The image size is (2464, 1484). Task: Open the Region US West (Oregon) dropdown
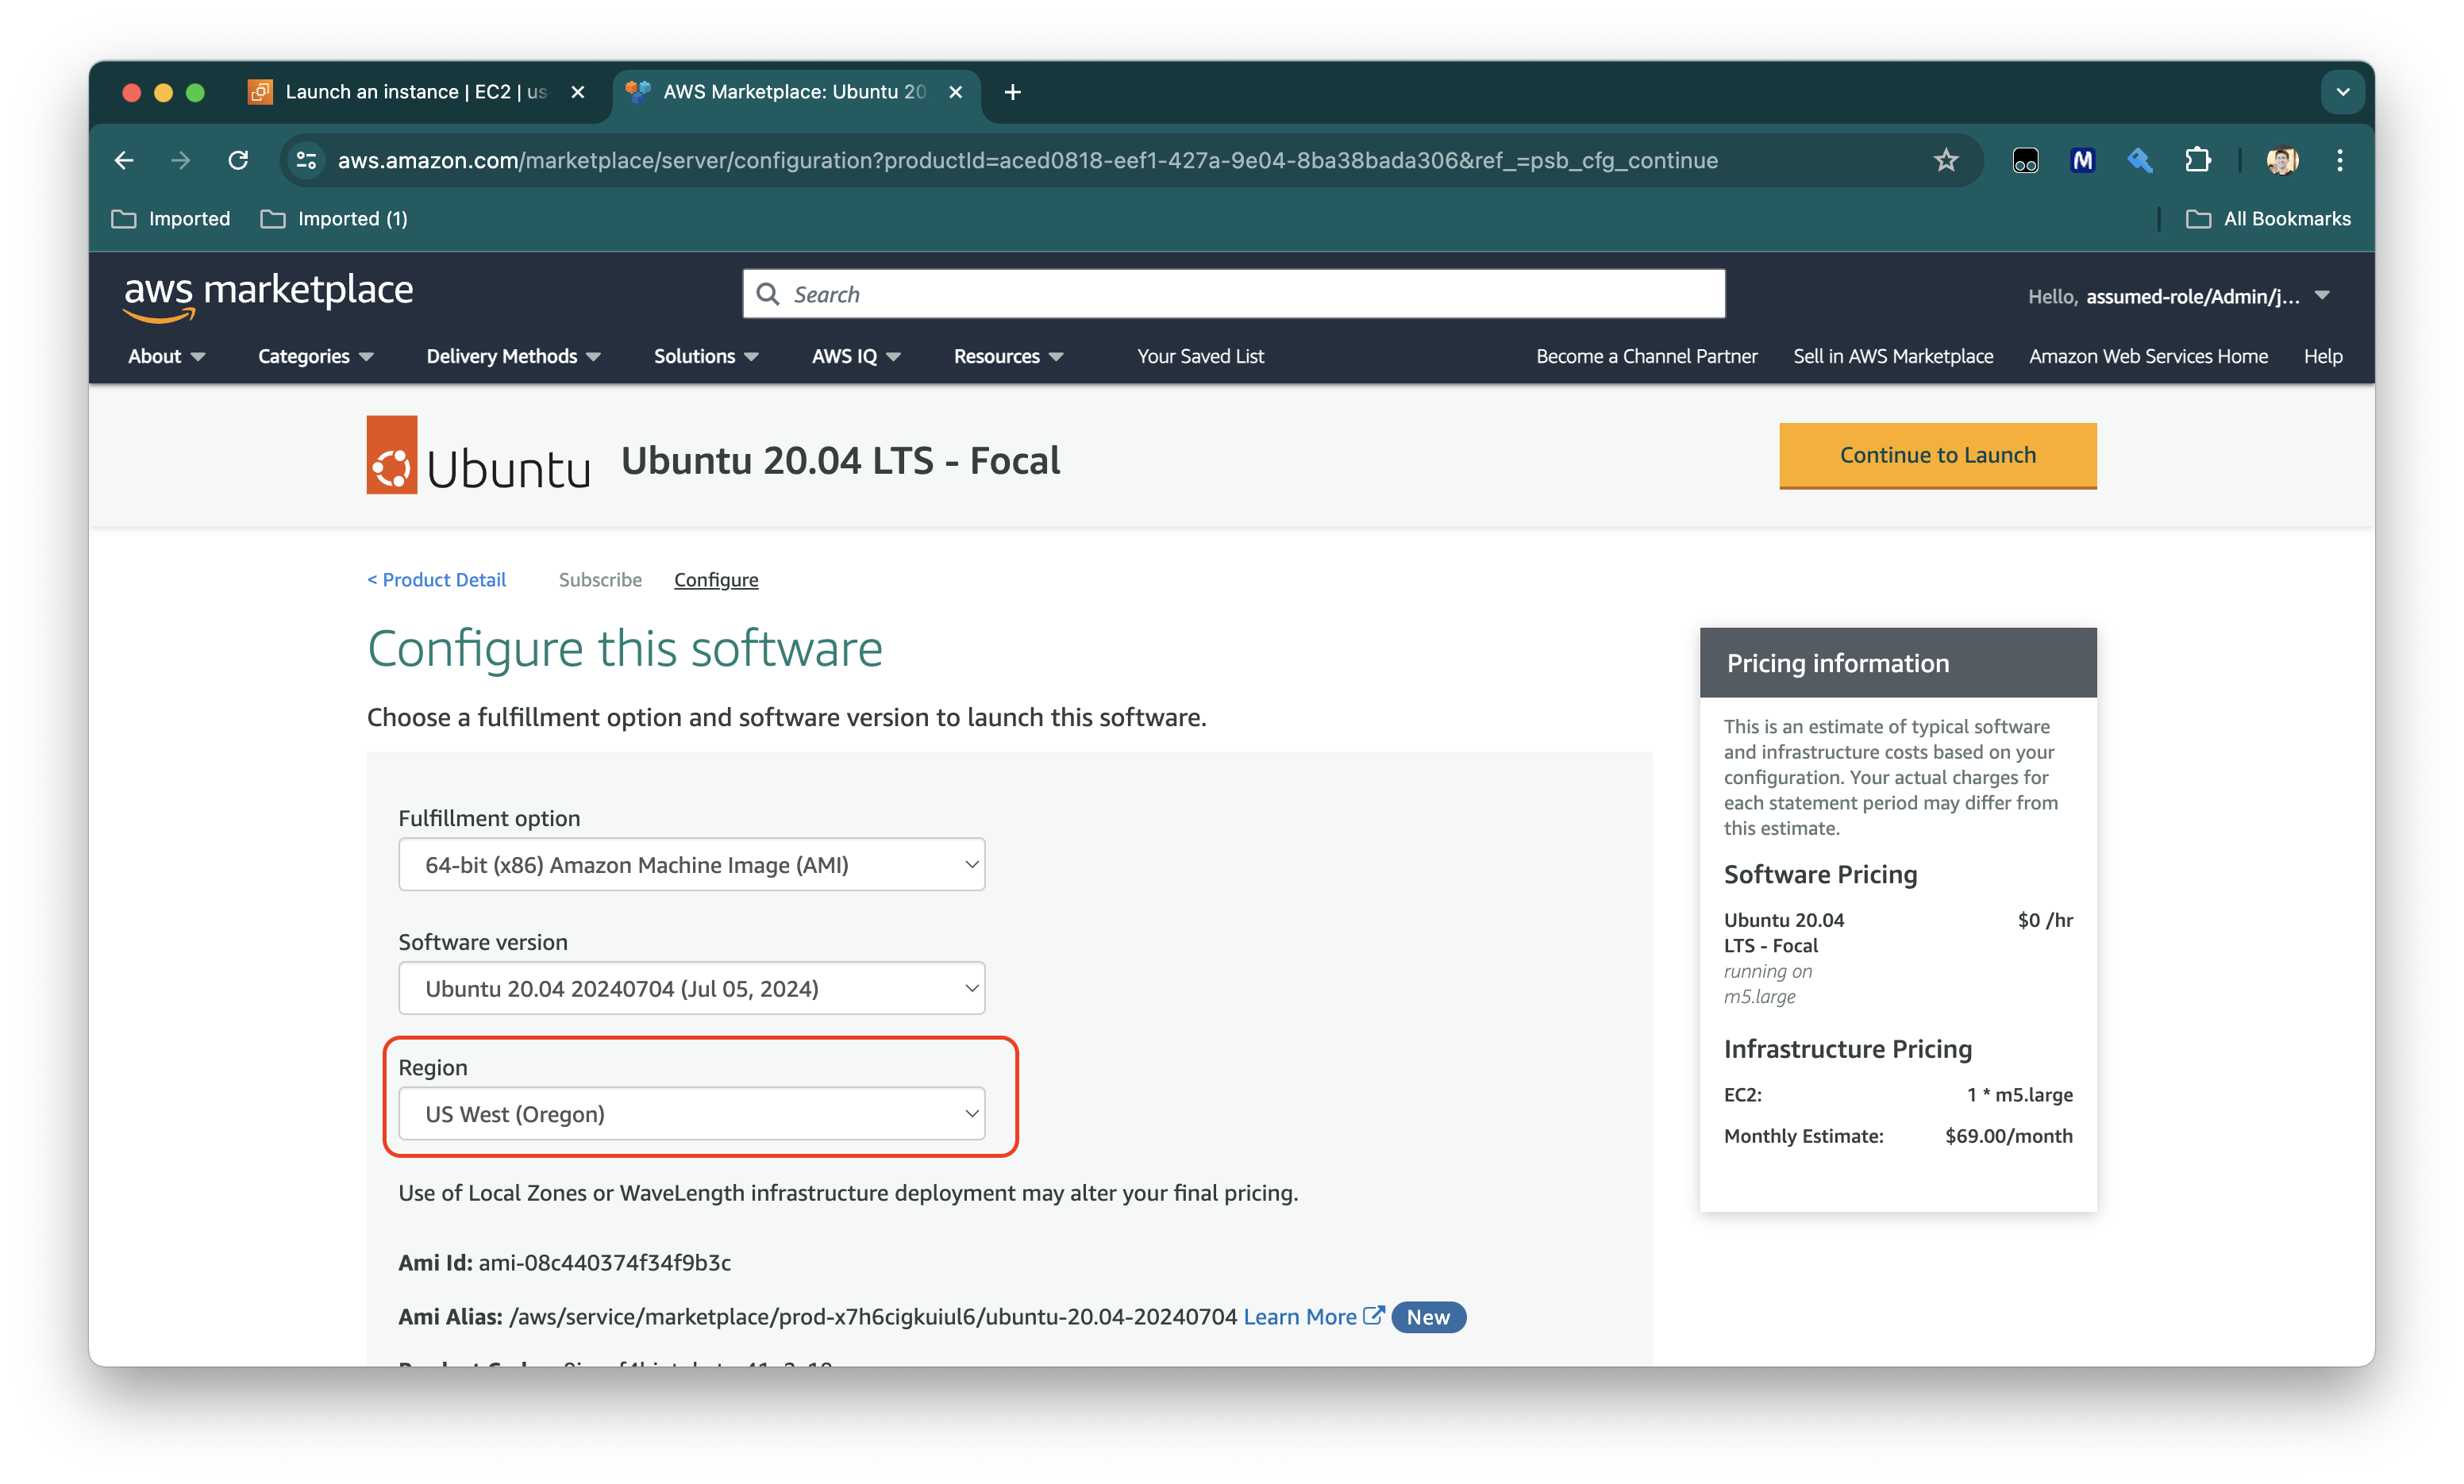[691, 1114]
